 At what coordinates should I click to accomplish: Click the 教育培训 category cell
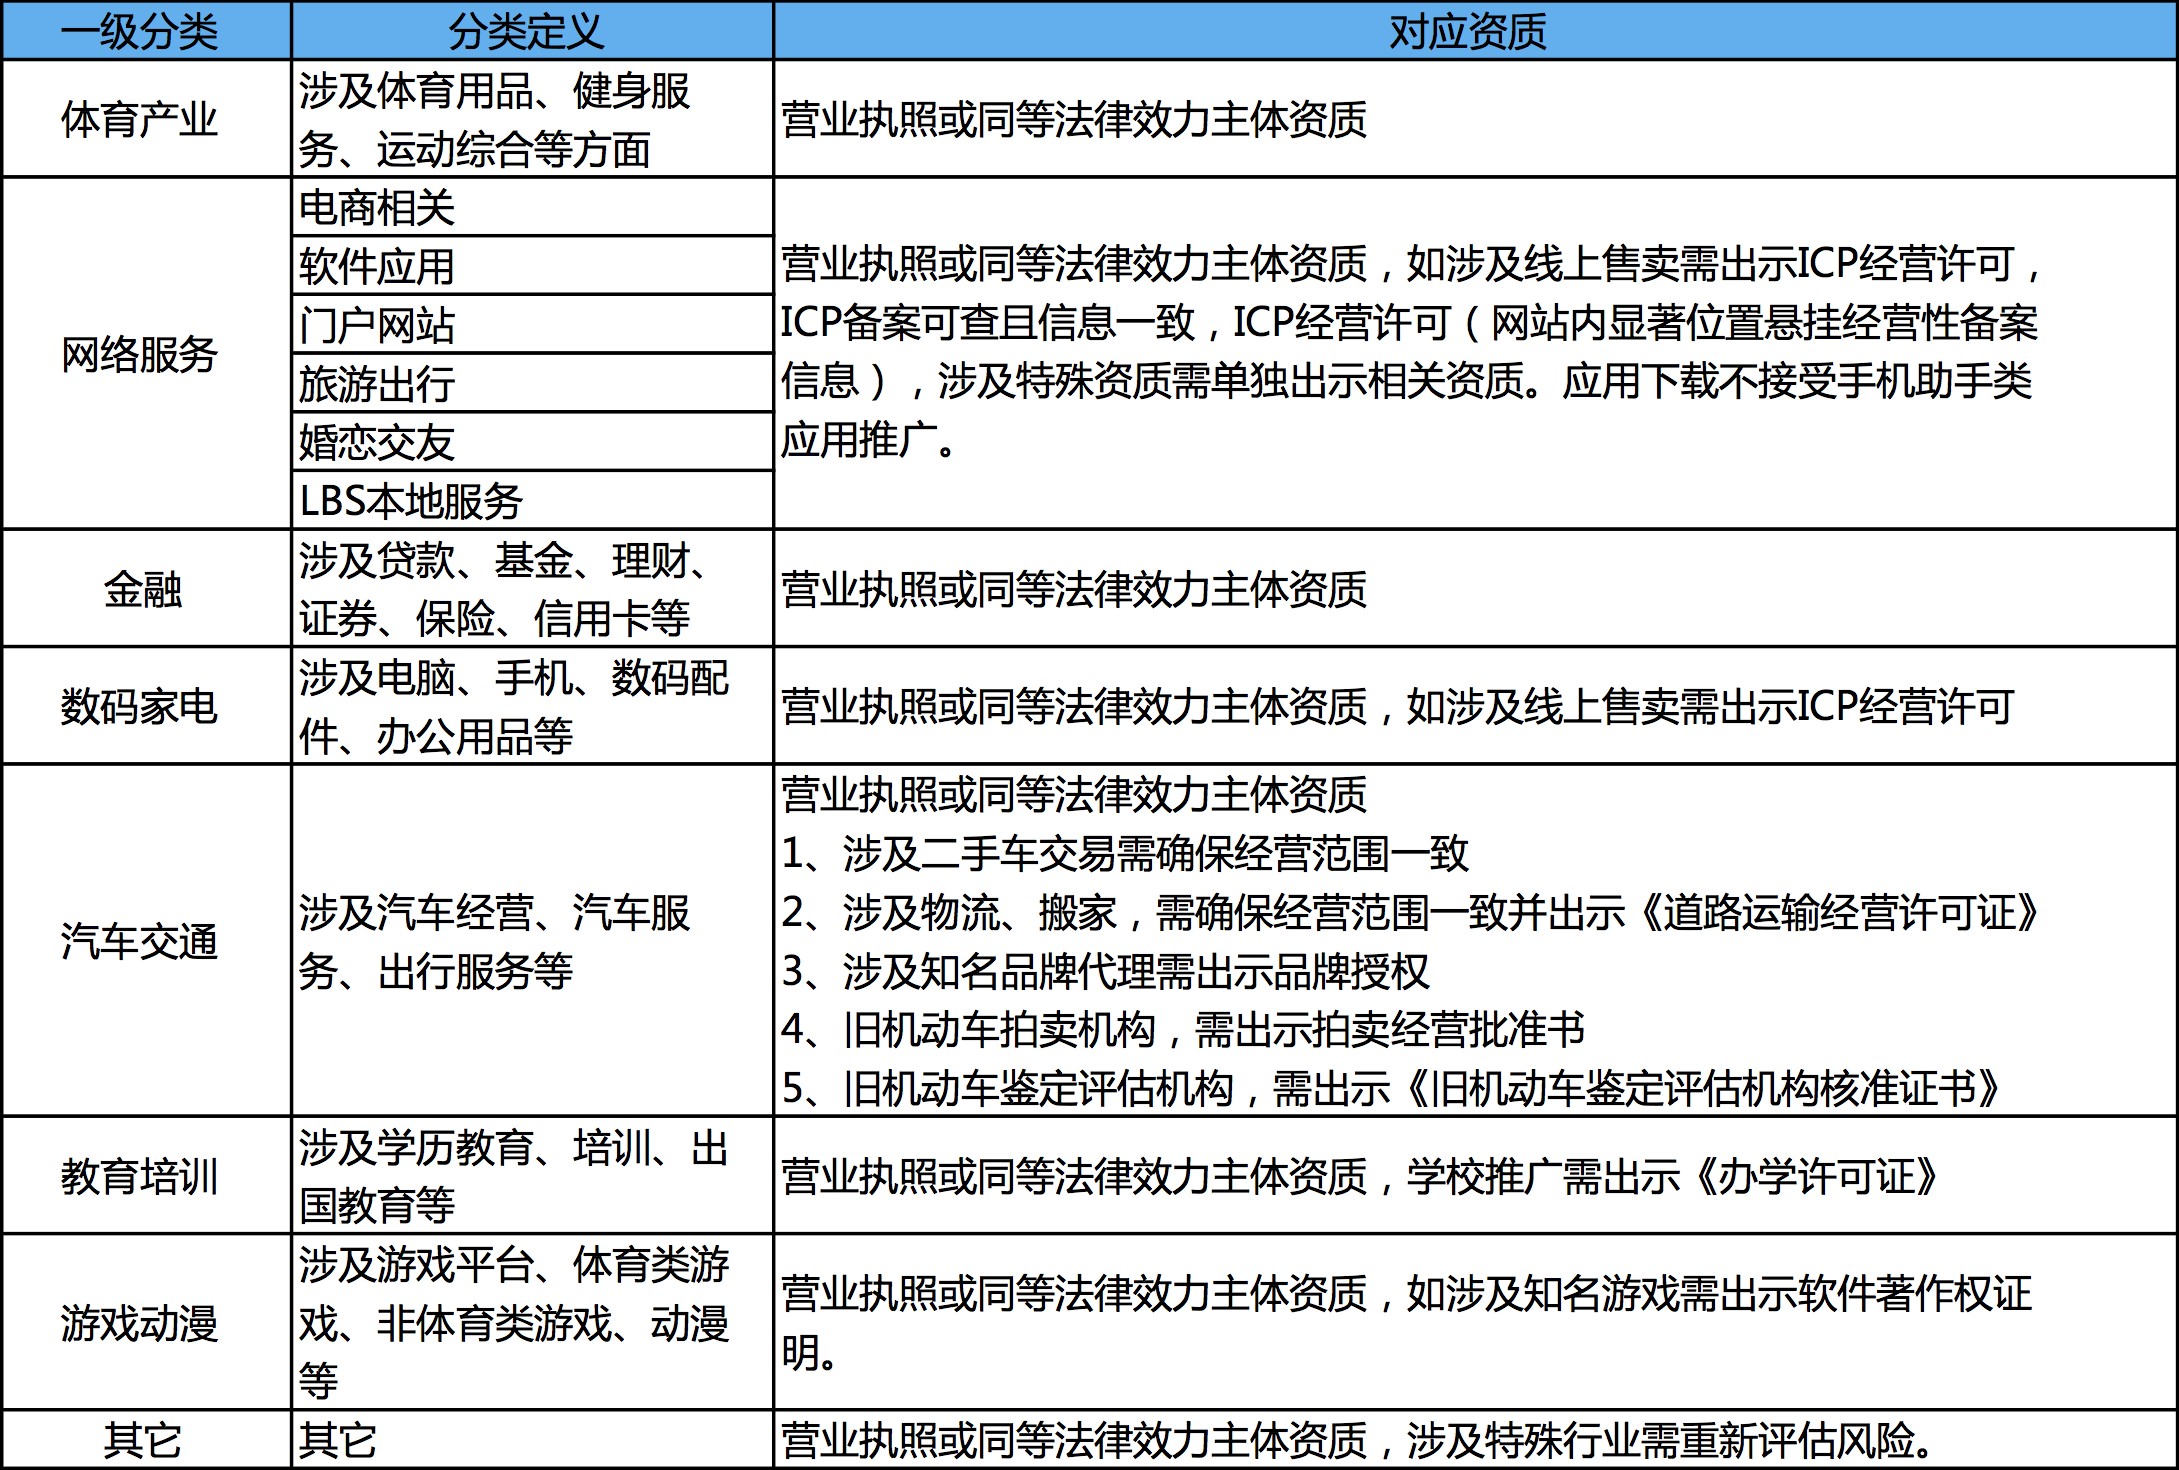(139, 1176)
